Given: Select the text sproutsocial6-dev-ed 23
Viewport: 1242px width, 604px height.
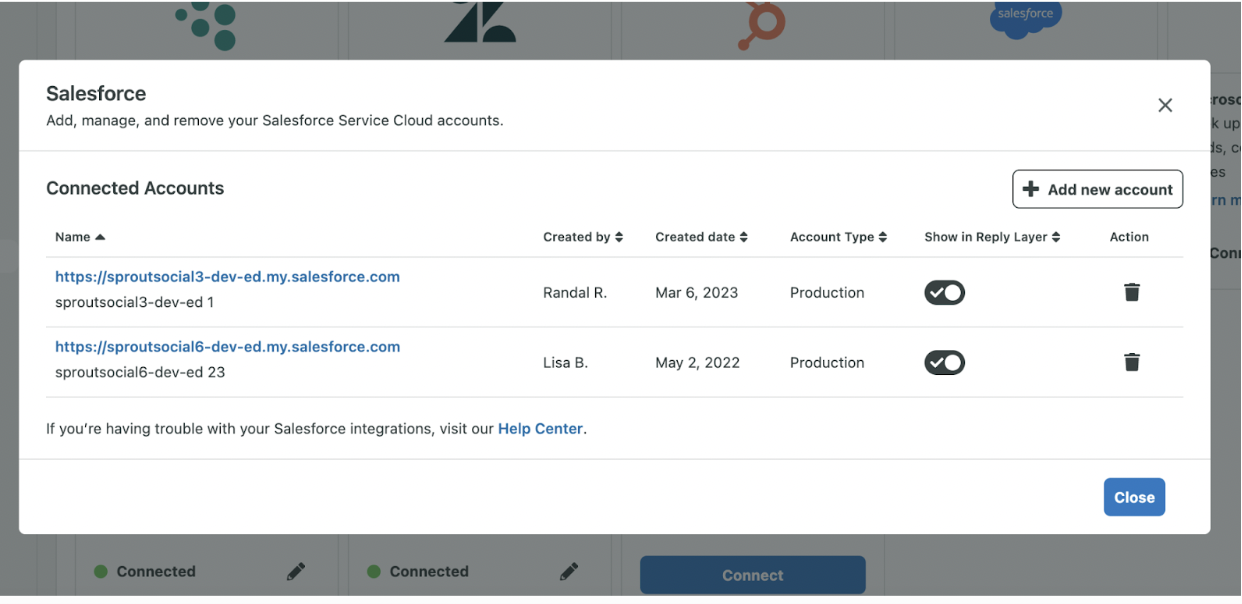Looking at the screenshot, I should point(140,372).
